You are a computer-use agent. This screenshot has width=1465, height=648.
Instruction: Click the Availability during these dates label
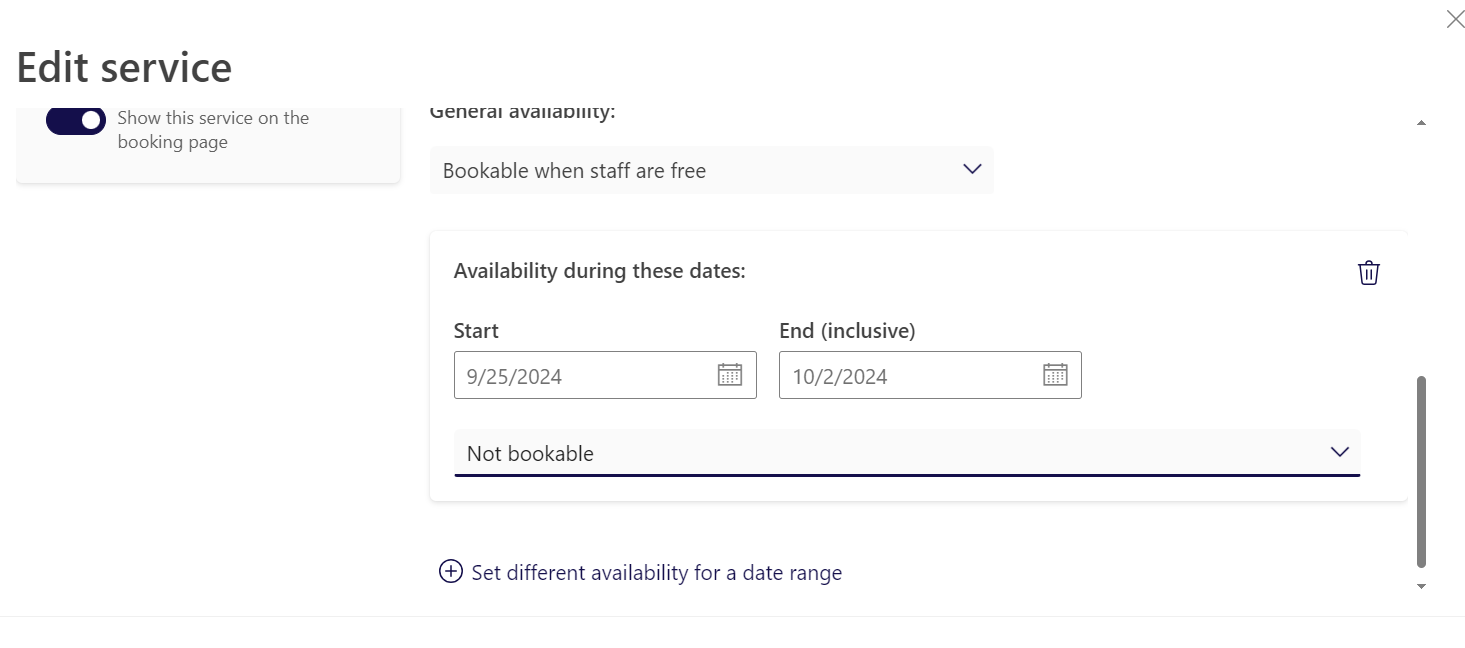600,271
